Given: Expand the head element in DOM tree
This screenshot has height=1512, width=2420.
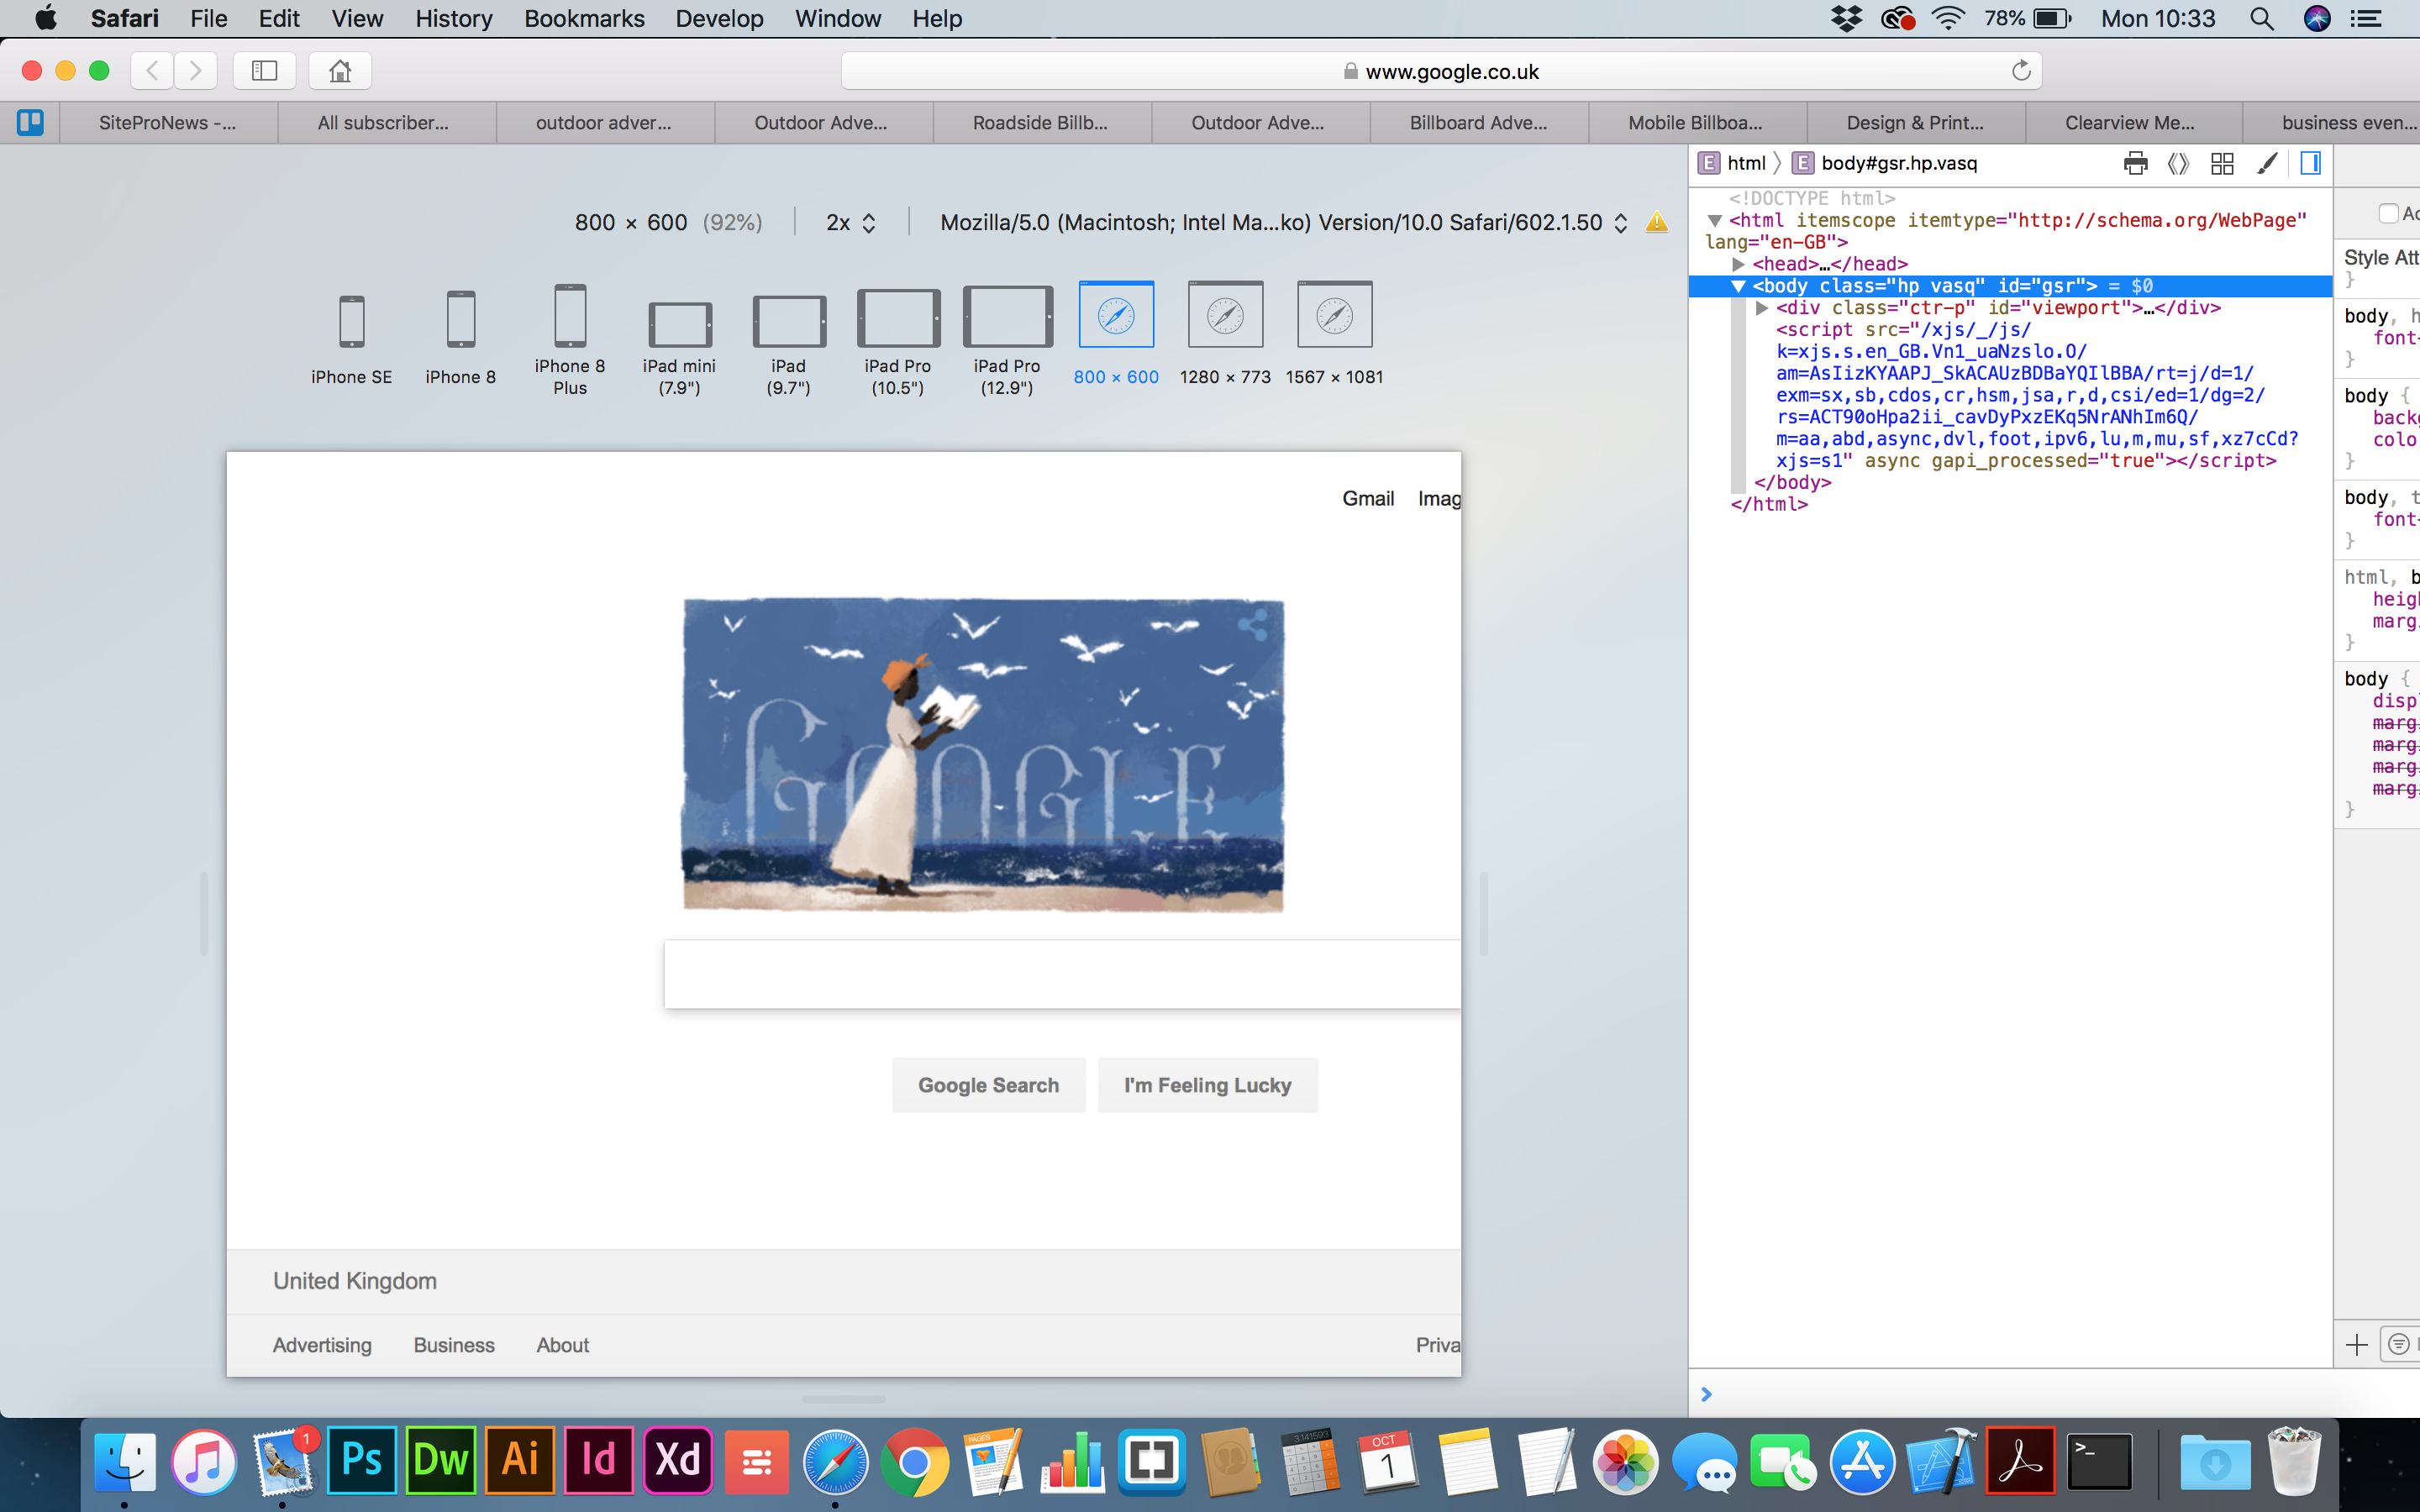Looking at the screenshot, I should point(1738,264).
